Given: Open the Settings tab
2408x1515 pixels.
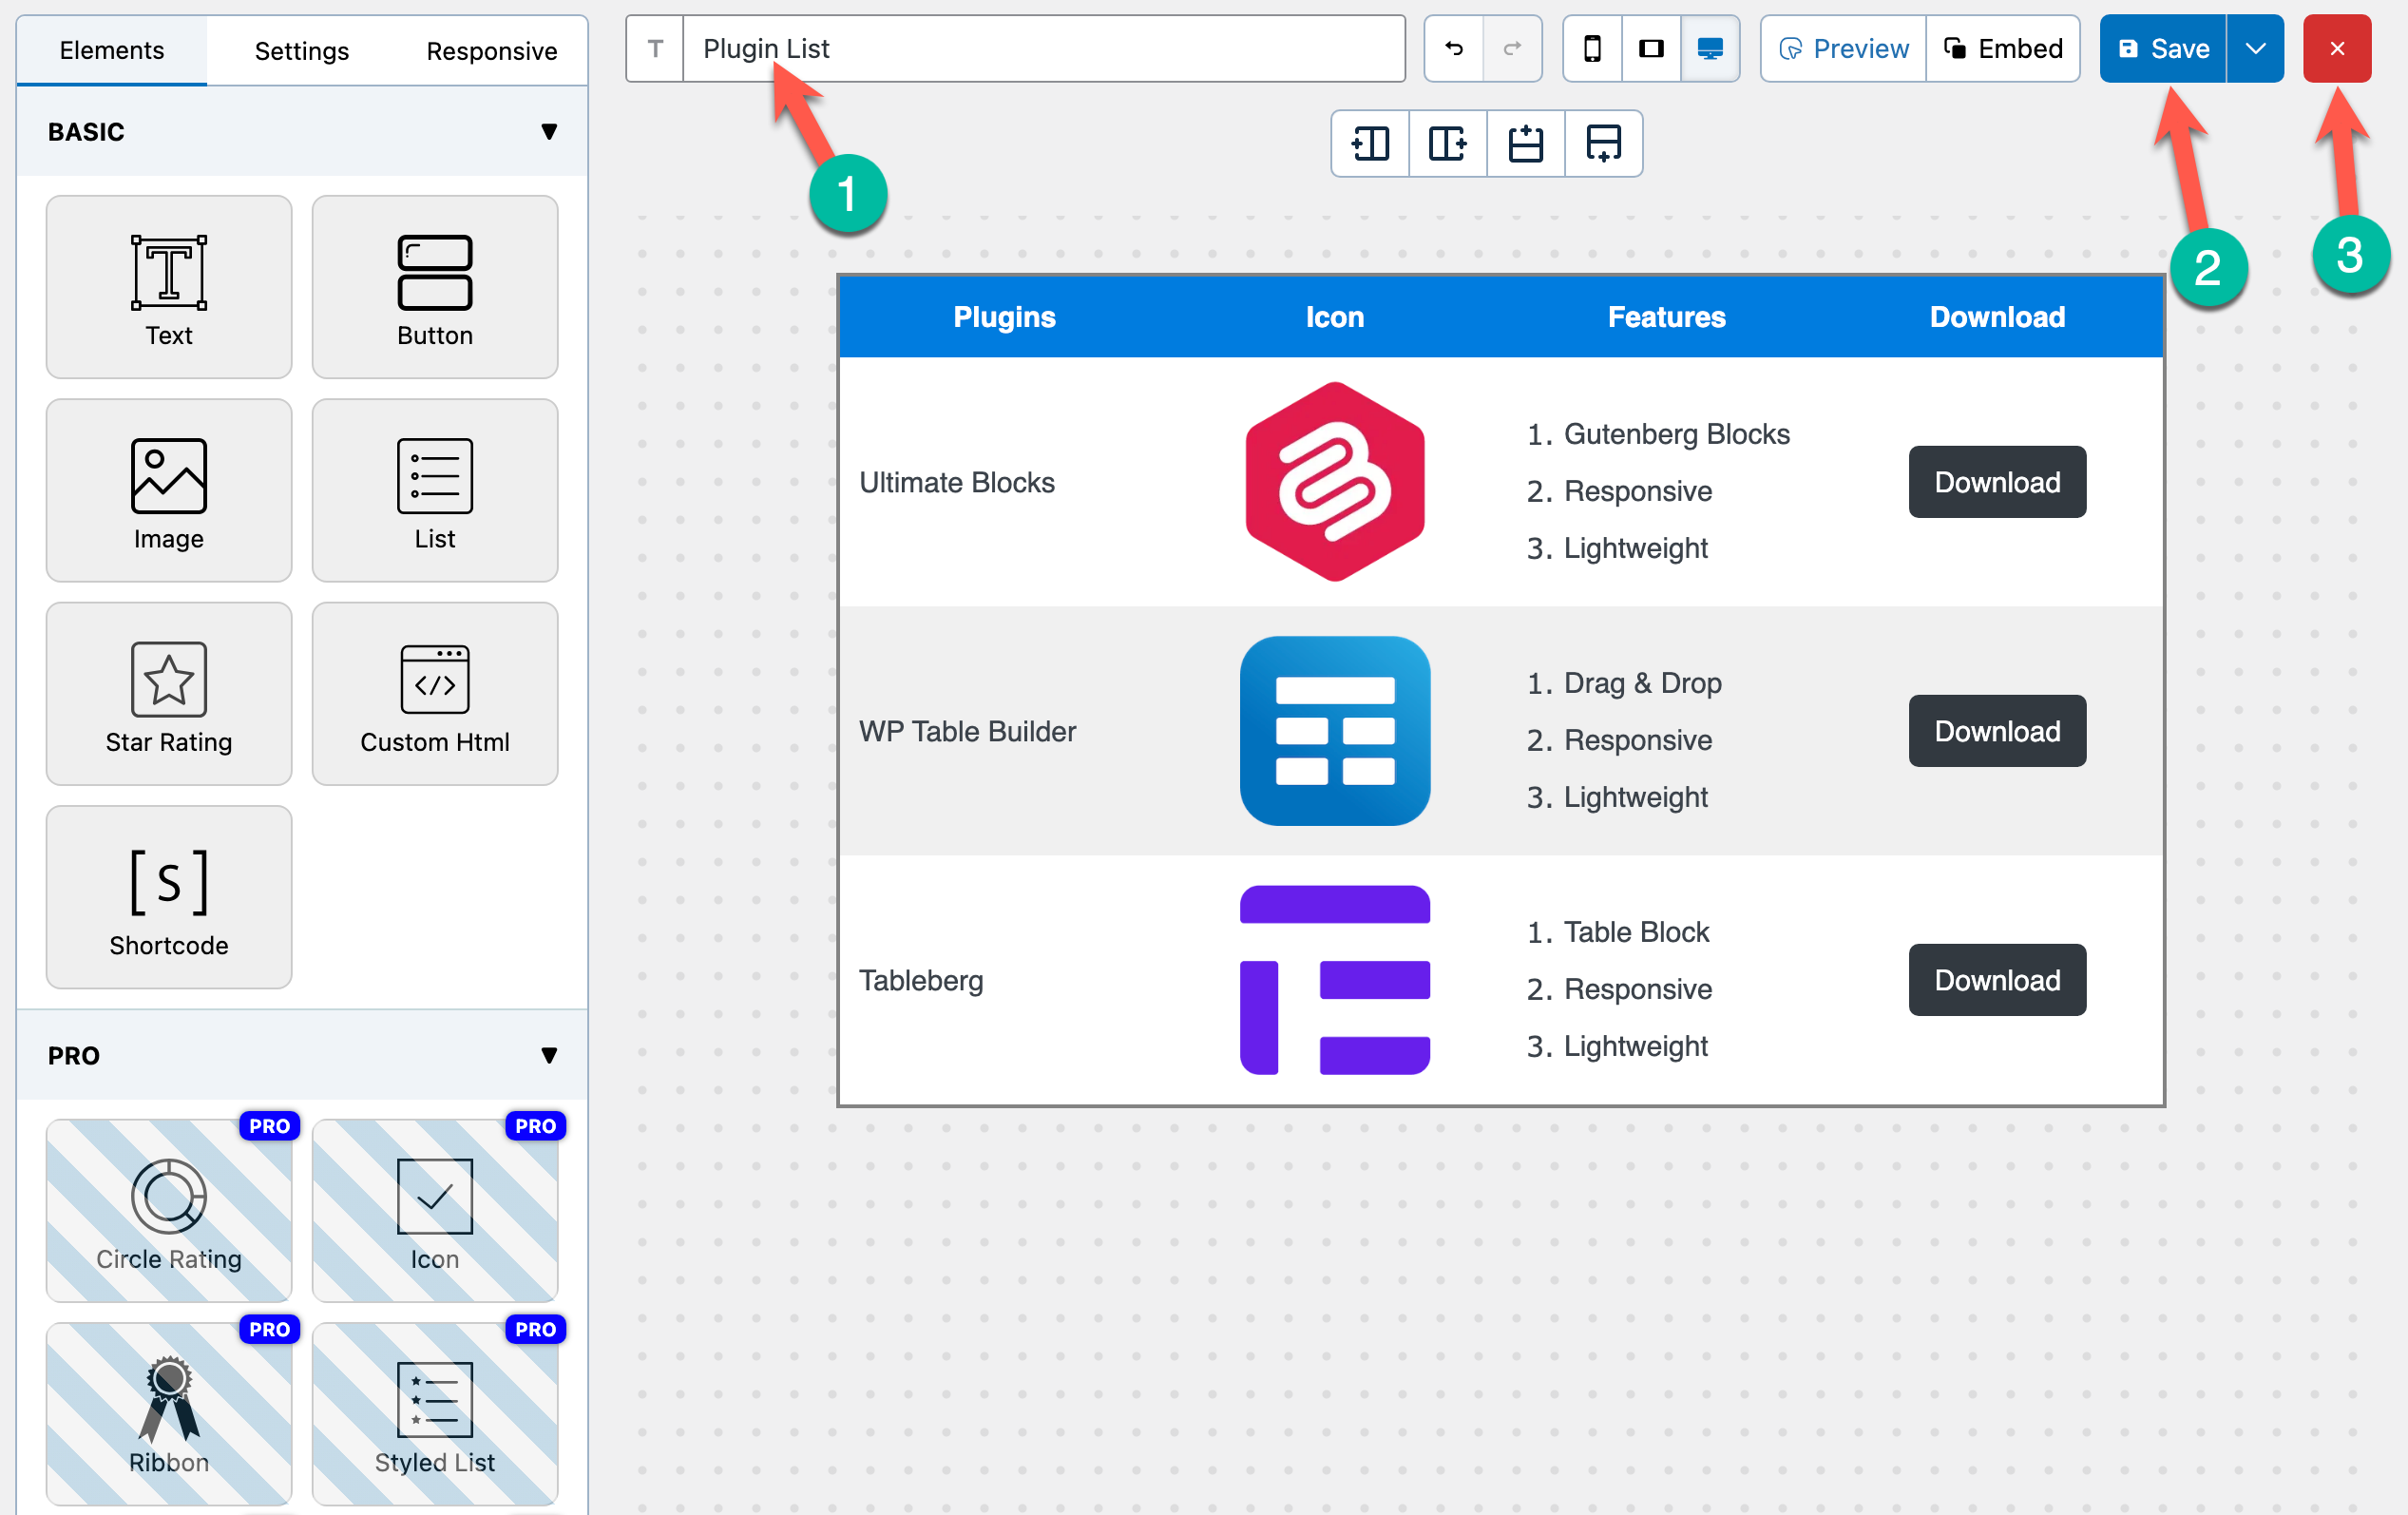Looking at the screenshot, I should click(x=301, y=50).
